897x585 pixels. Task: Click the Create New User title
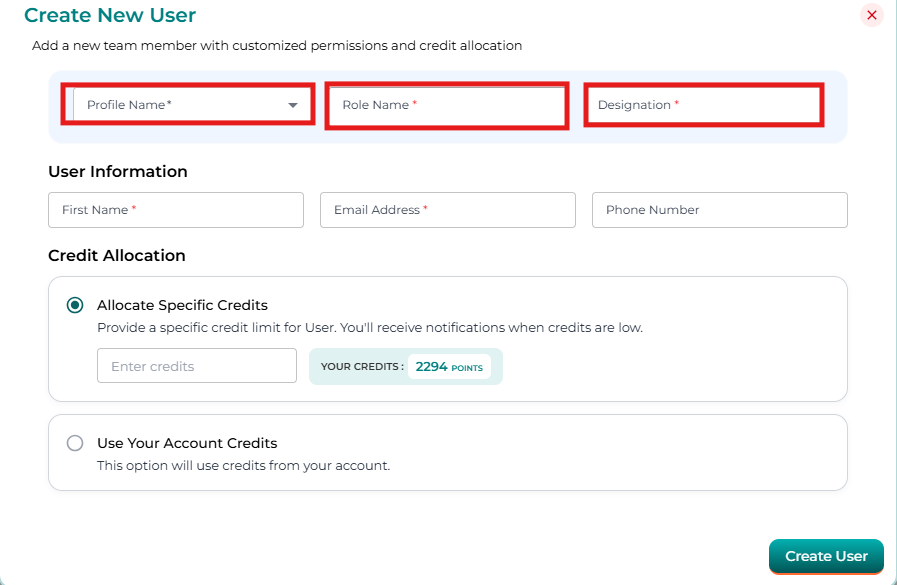110,15
